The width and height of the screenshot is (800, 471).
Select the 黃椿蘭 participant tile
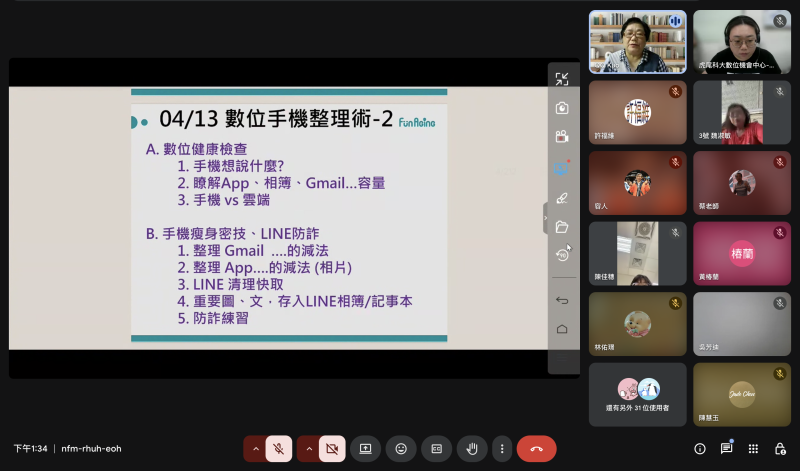coord(742,253)
